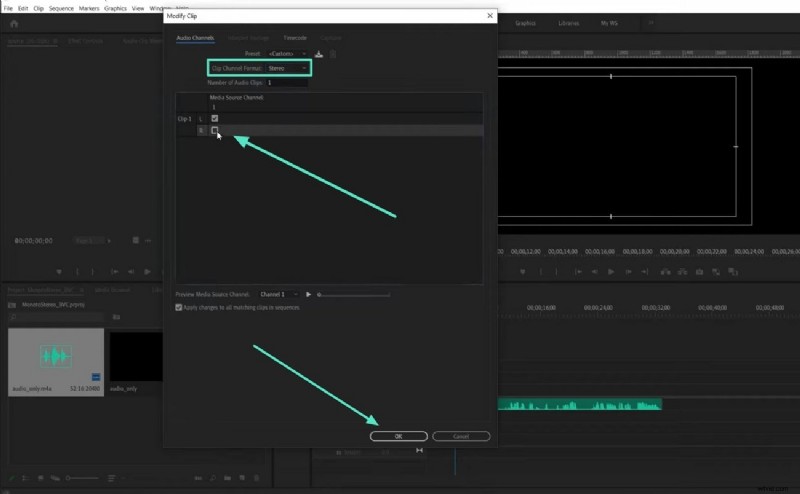Click the blue badge on audio_only.m4a thumbnail
800x494 pixels.
[95, 376]
